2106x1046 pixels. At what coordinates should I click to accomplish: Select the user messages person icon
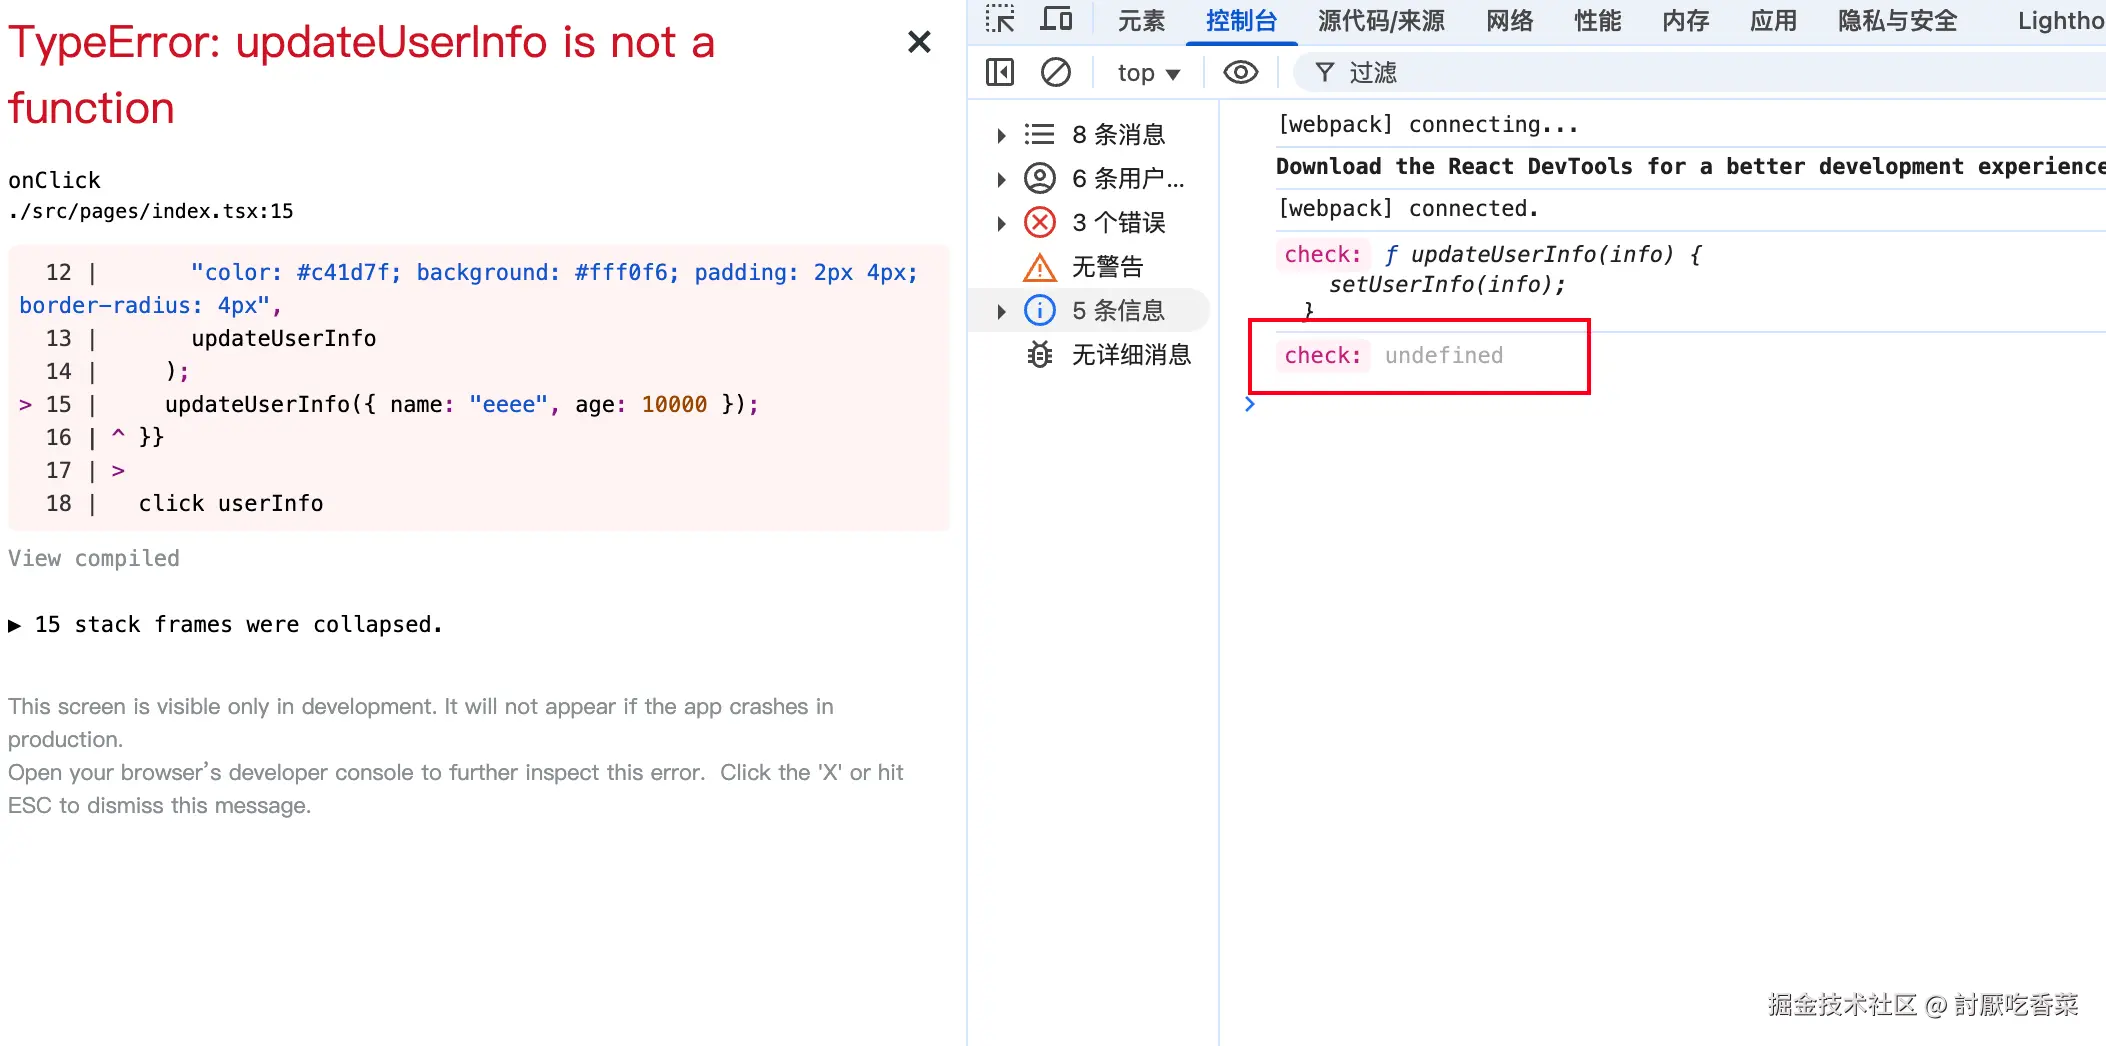[1040, 178]
